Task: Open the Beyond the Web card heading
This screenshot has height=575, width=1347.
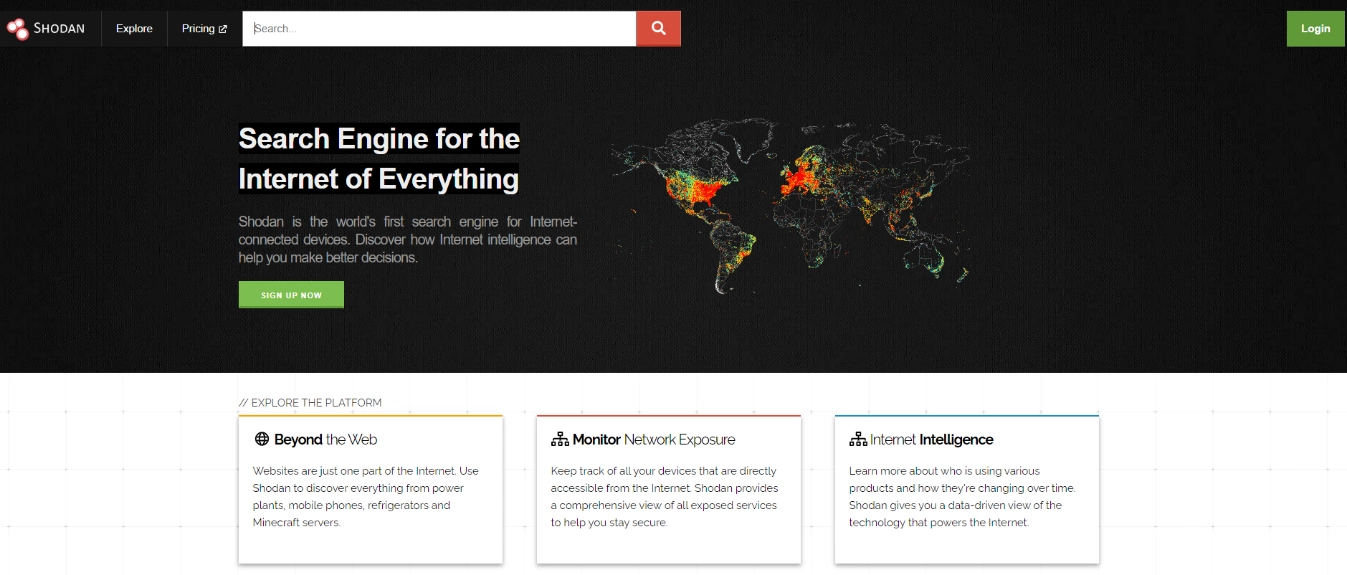Action: (x=325, y=439)
